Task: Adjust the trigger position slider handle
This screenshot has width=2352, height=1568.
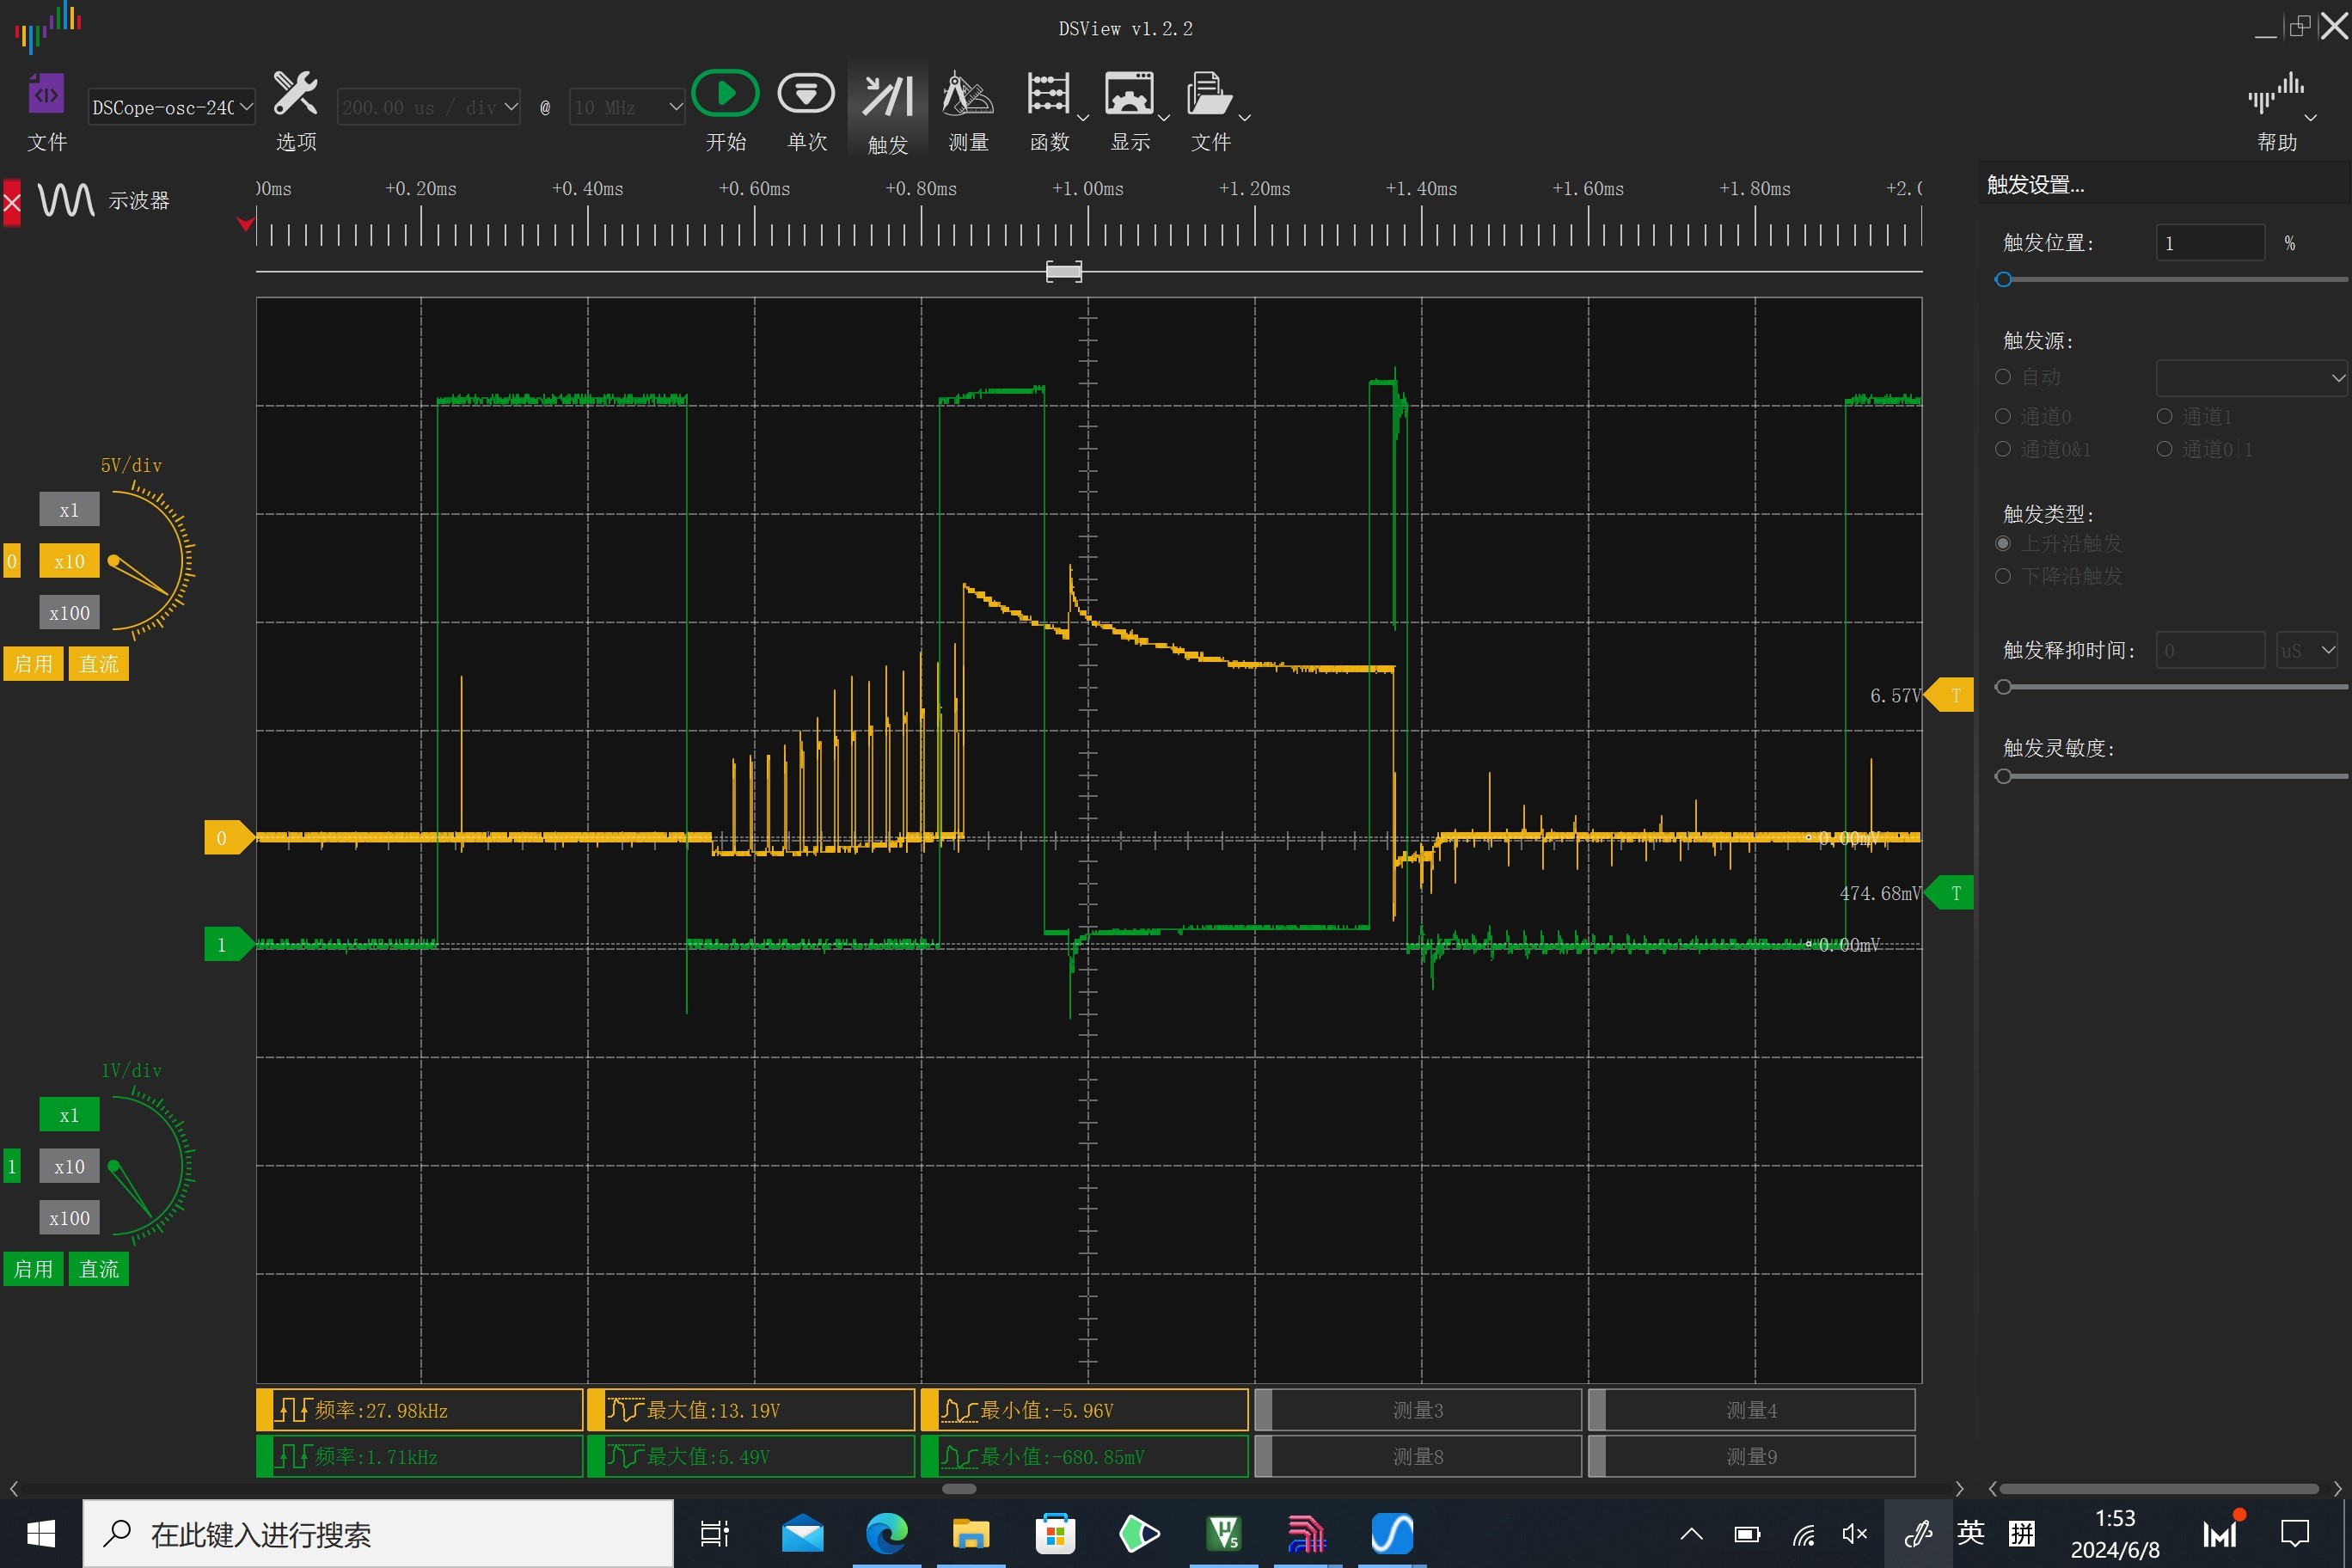Action: (2003, 279)
